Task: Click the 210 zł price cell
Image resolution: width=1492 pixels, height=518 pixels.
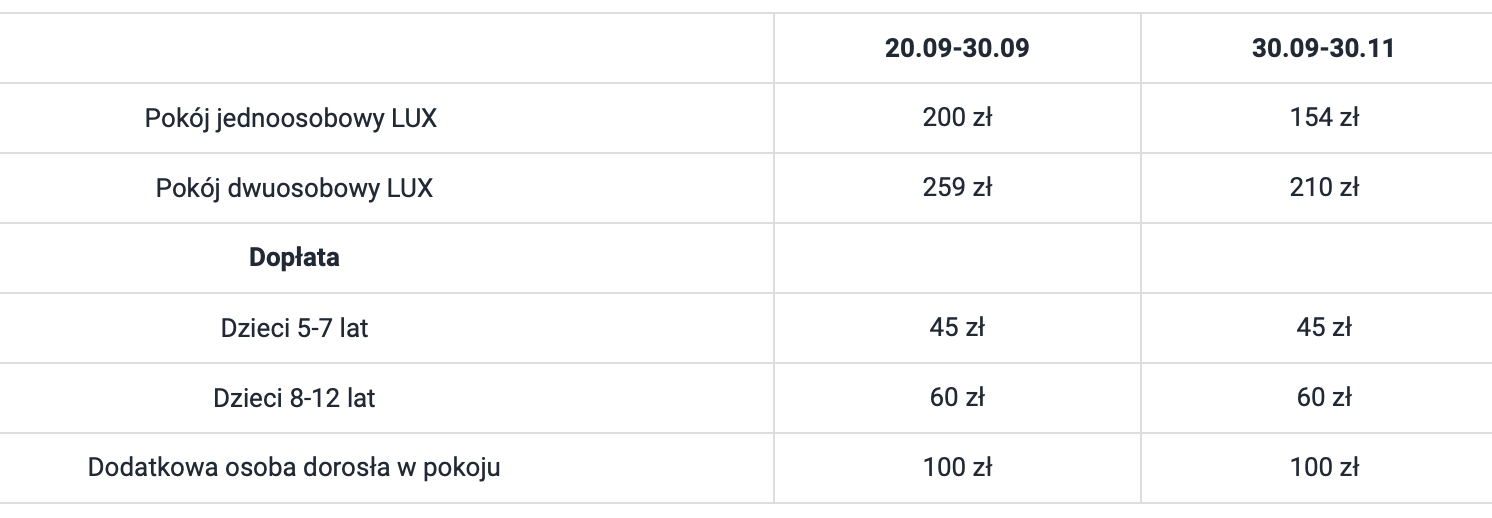Action: point(1324,188)
